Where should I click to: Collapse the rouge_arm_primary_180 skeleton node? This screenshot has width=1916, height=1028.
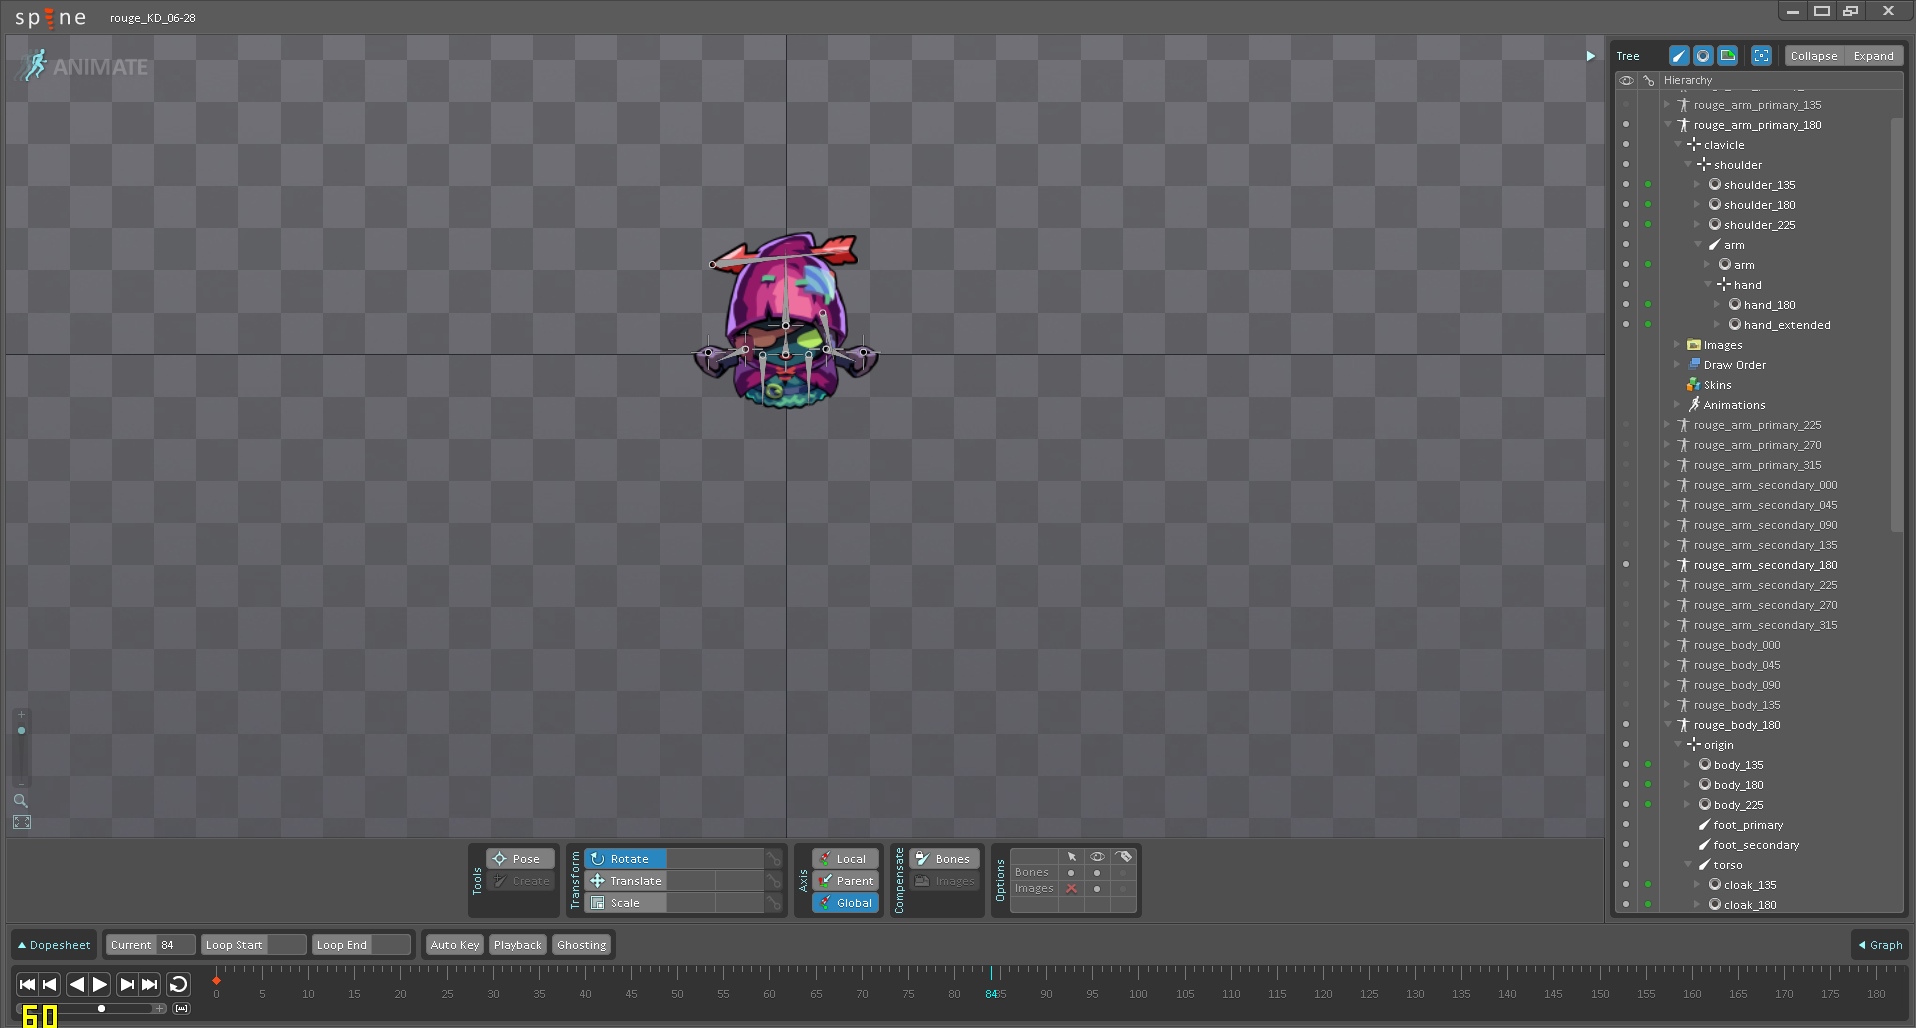coord(1668,125)
